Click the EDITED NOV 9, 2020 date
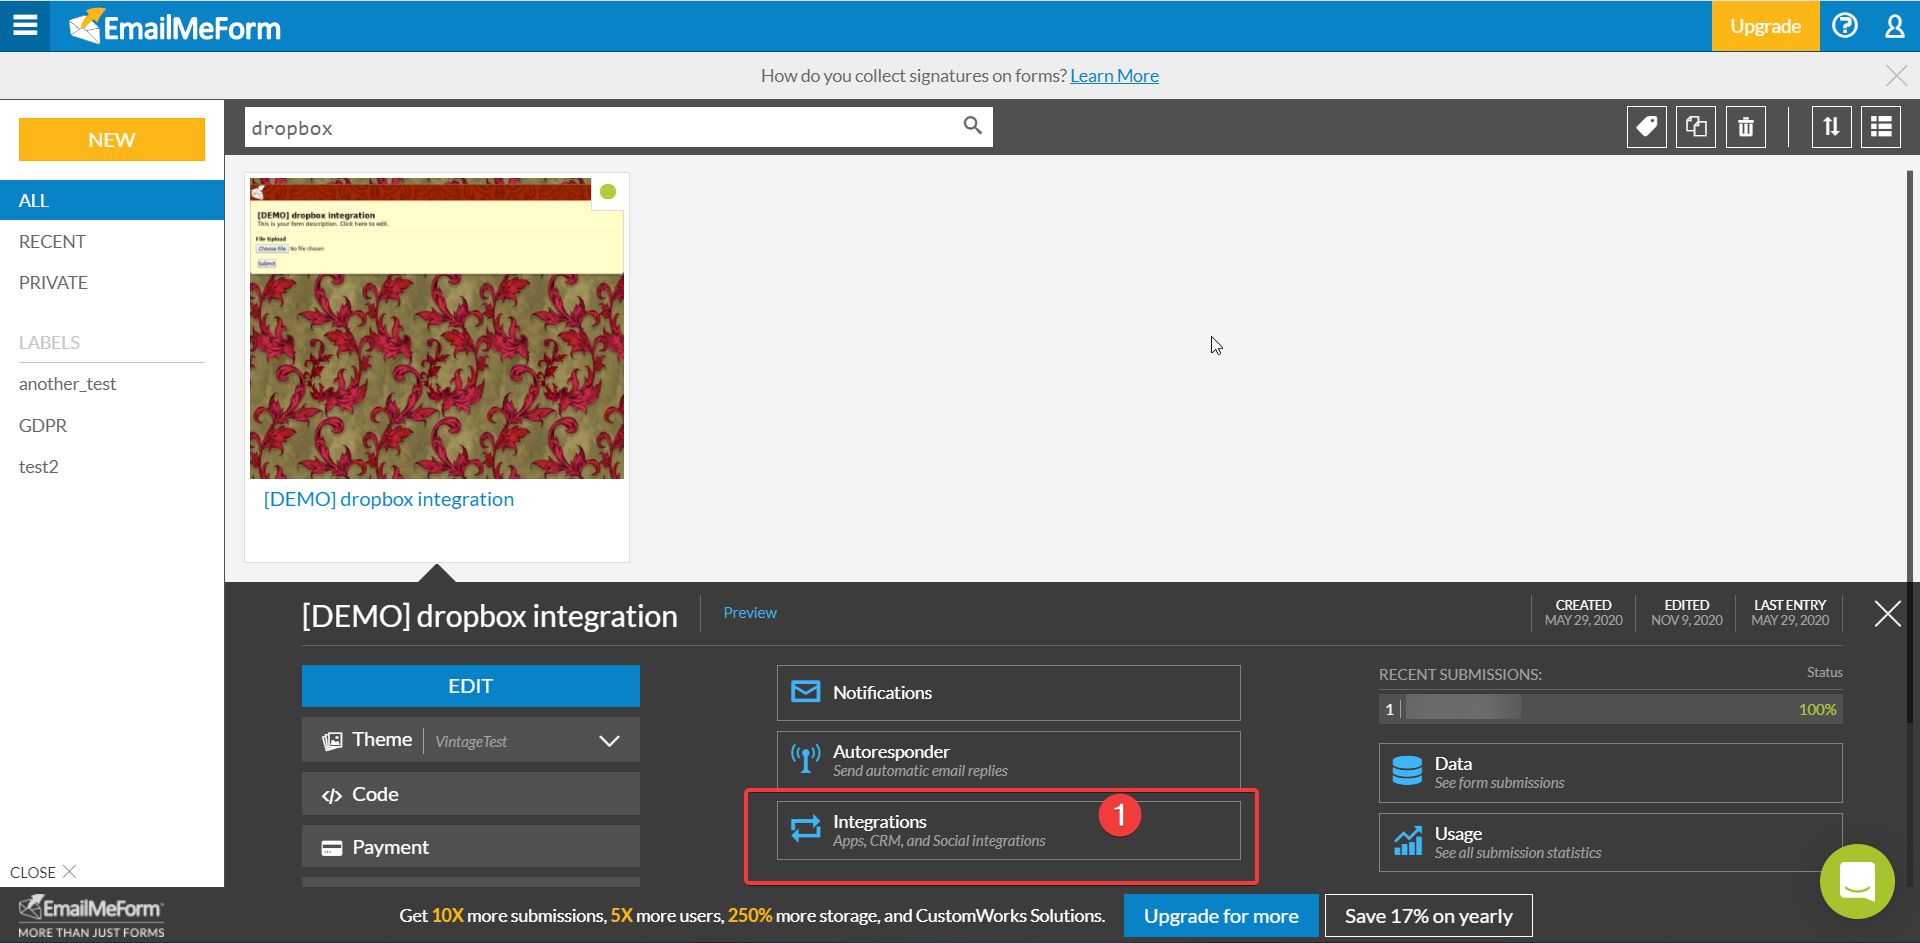 pyautogui.click(x=1687, y=613)
